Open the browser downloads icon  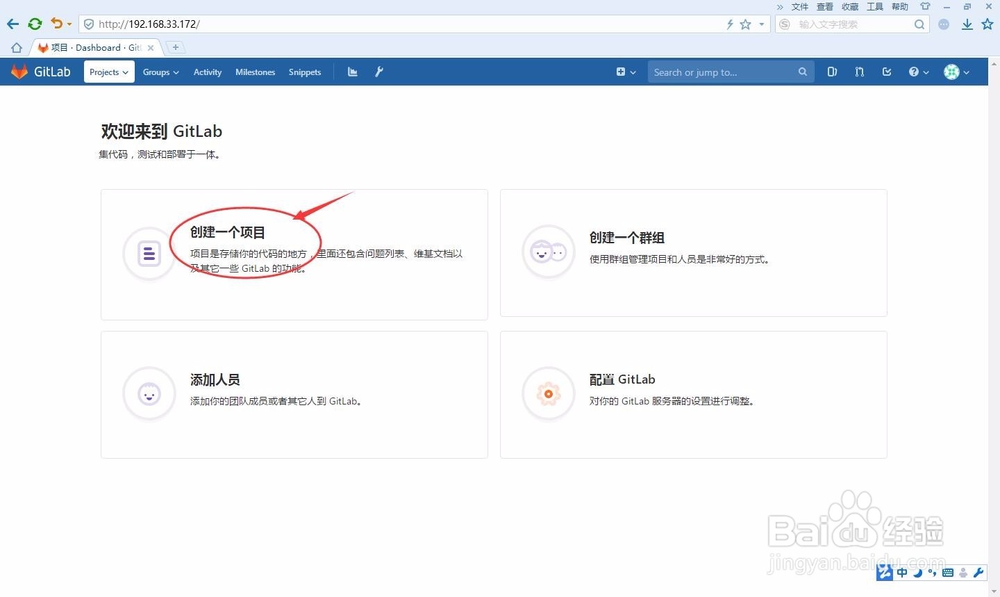click(967, 24)
